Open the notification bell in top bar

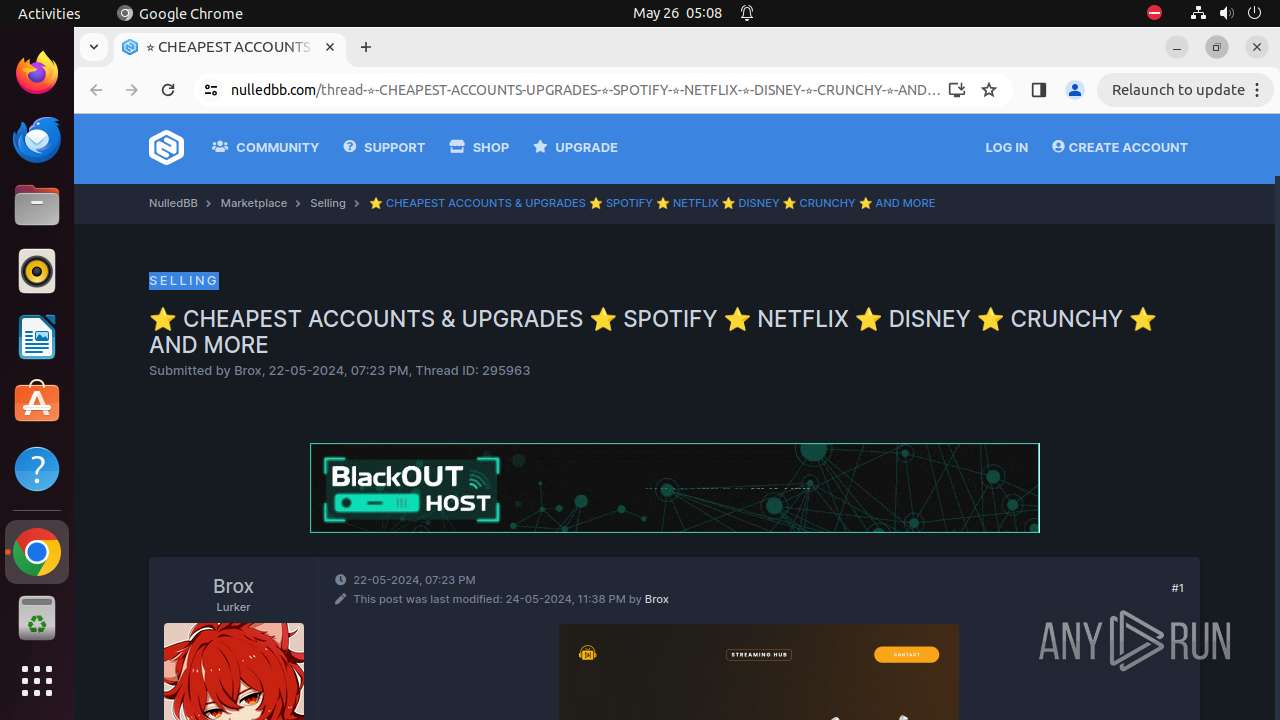pyautogui.click(x=746, y=13)
